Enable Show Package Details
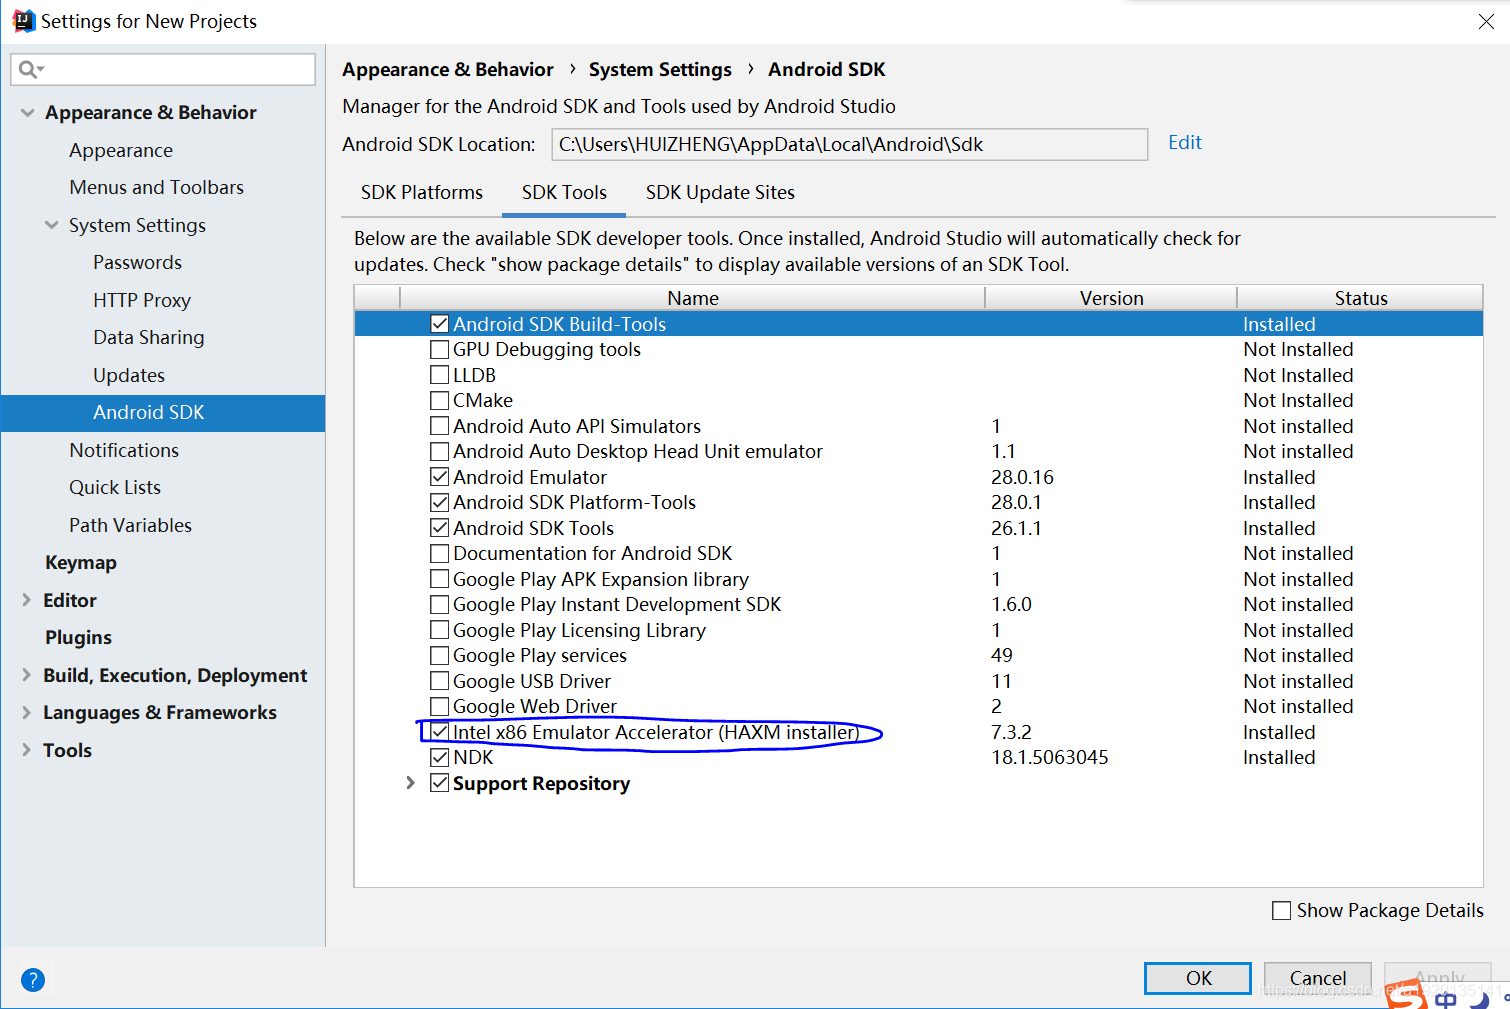1510x1009 pixels. 1281,910
